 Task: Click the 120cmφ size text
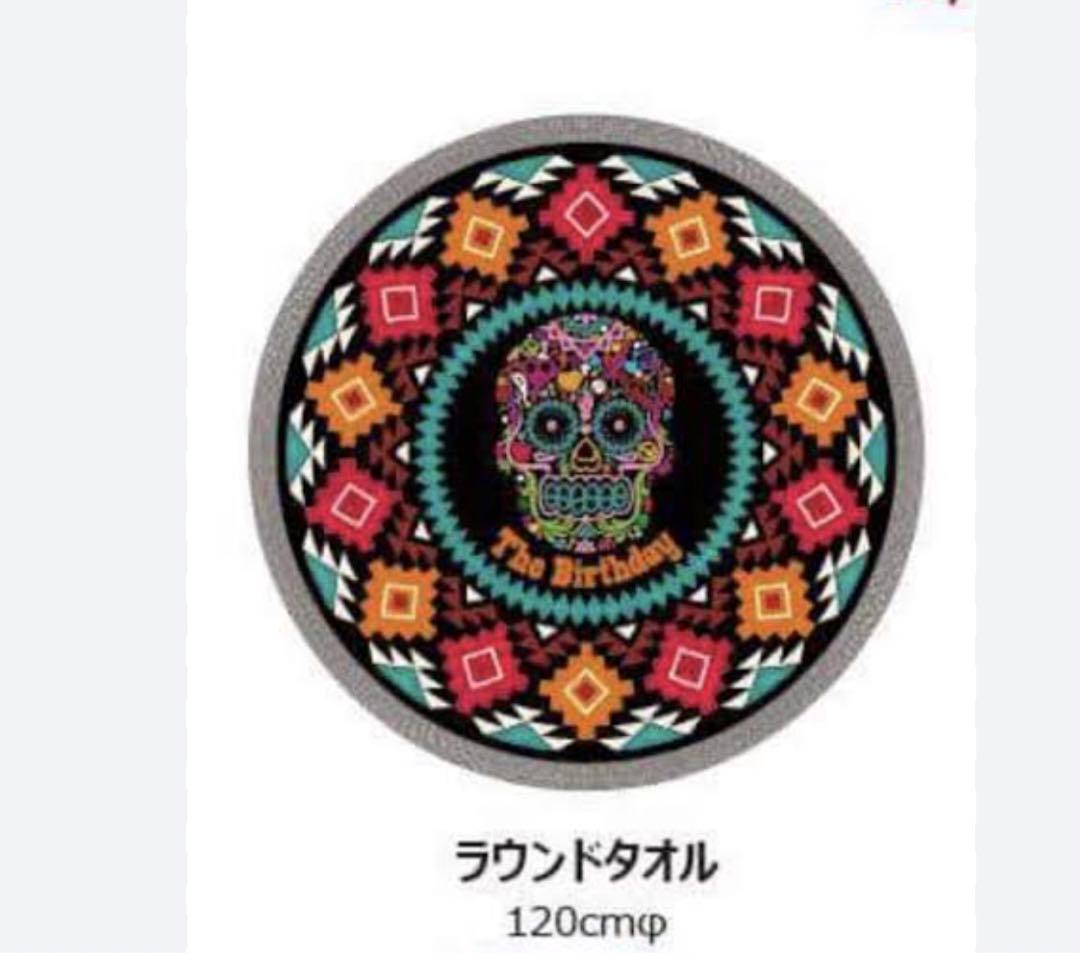point(587,923)
